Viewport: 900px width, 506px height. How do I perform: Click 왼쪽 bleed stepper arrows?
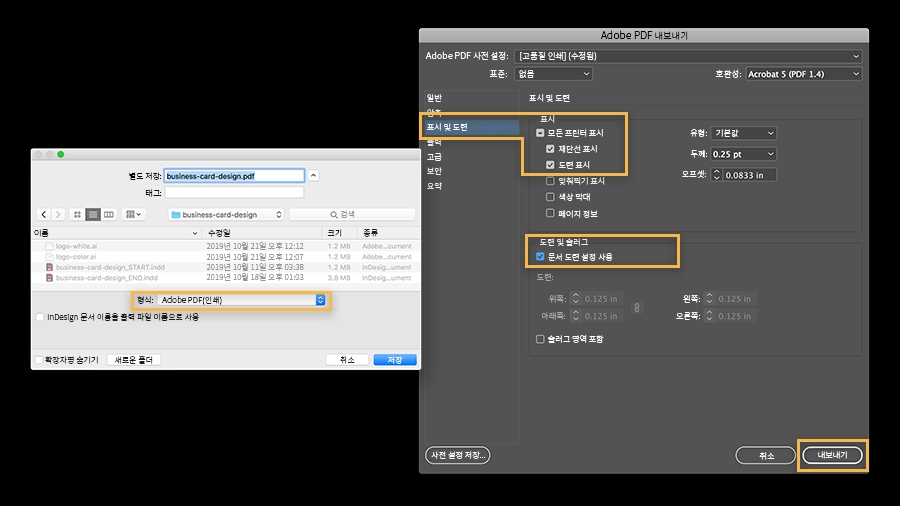[x=709, y=299]
